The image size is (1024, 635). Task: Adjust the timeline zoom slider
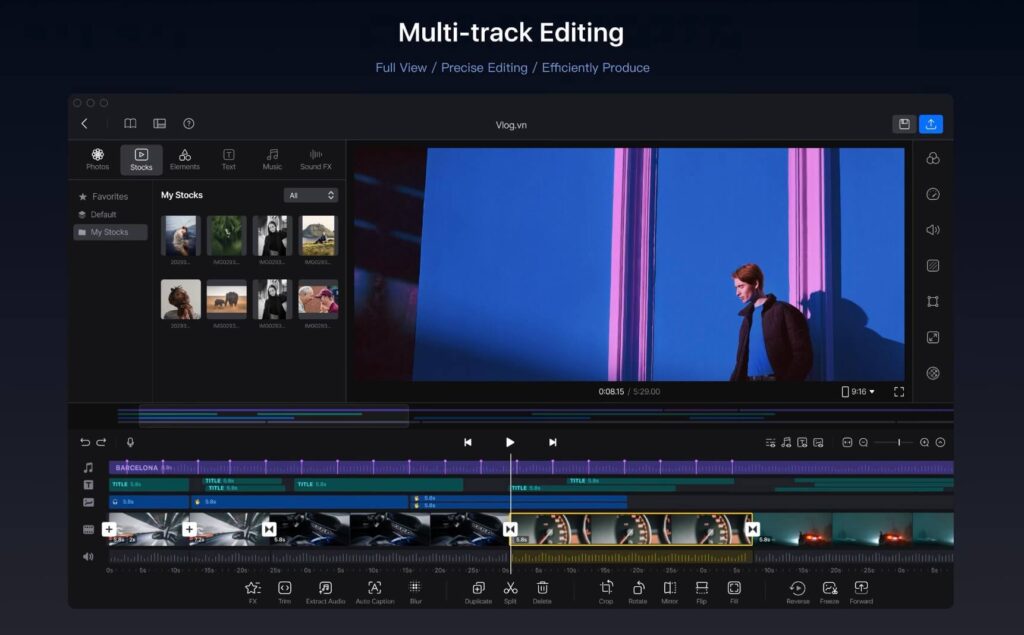[x=898, y=442]
